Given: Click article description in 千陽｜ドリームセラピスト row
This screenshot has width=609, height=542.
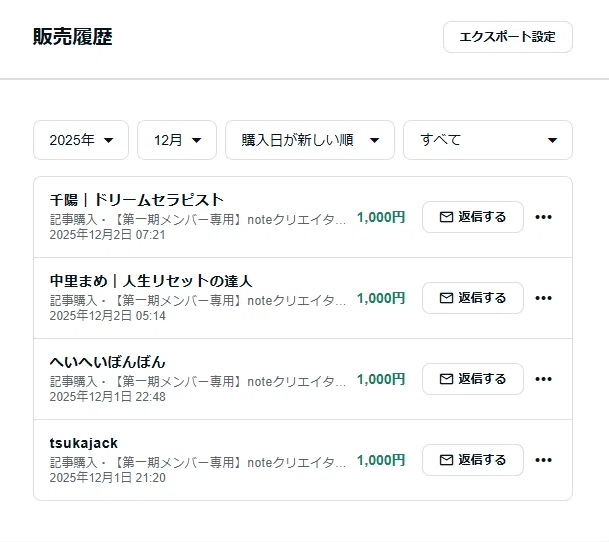Looking at the screenshot, I should pos(198,220).
